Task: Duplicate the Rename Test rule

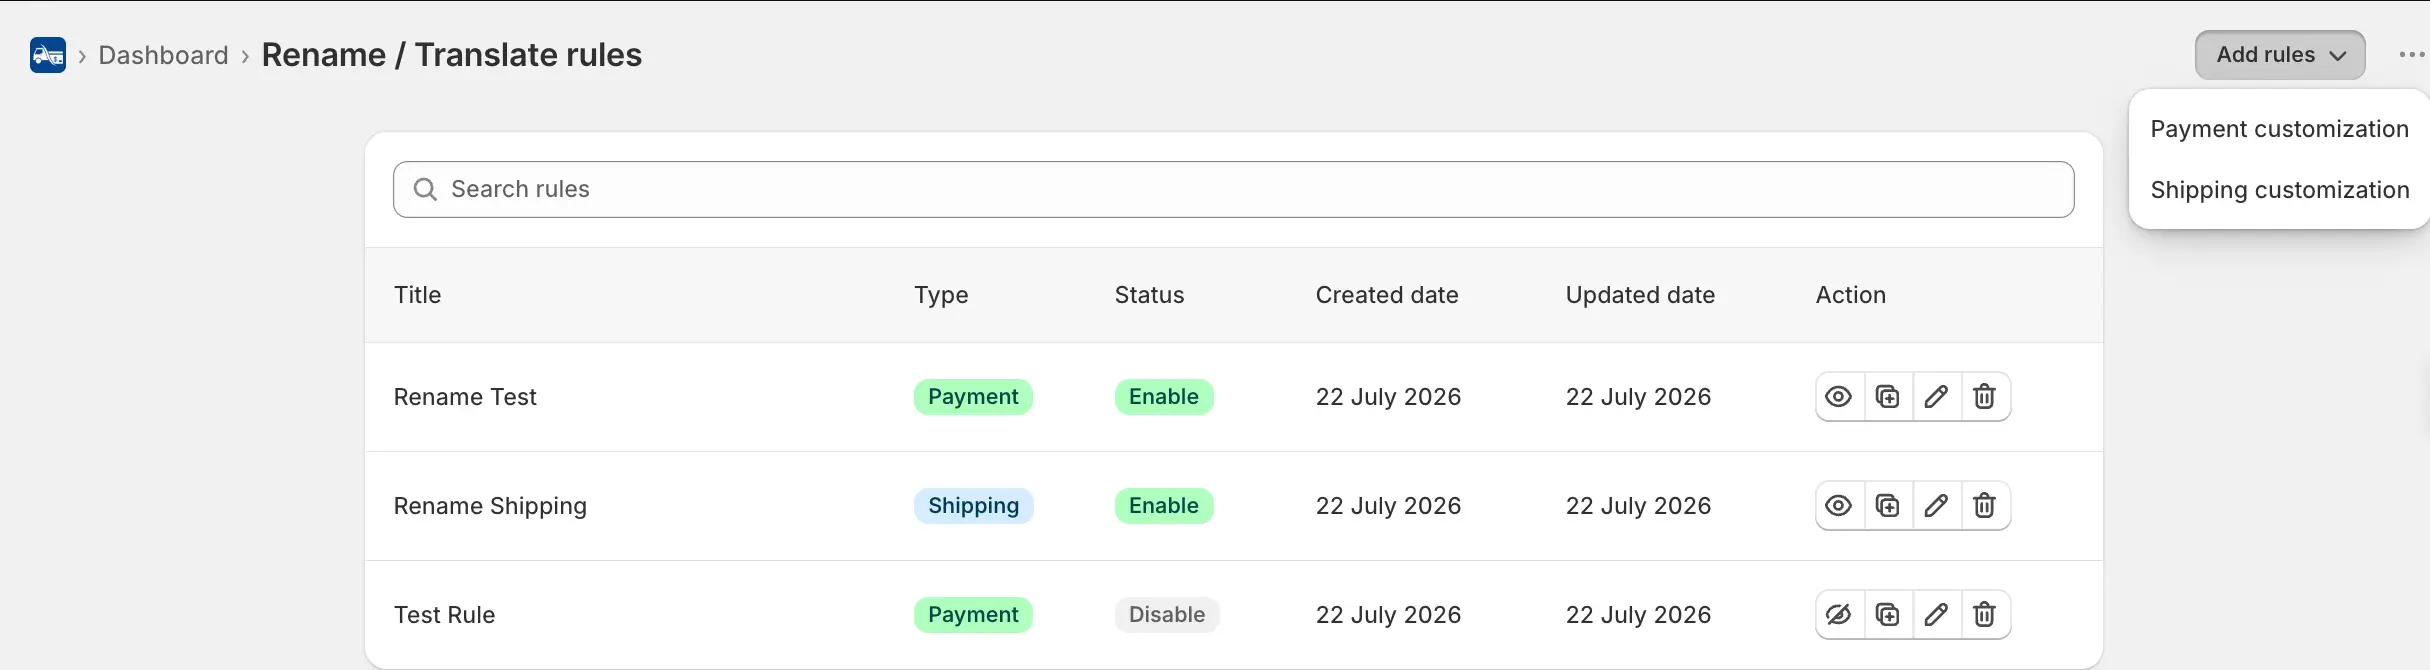Action: (1888, 397)
